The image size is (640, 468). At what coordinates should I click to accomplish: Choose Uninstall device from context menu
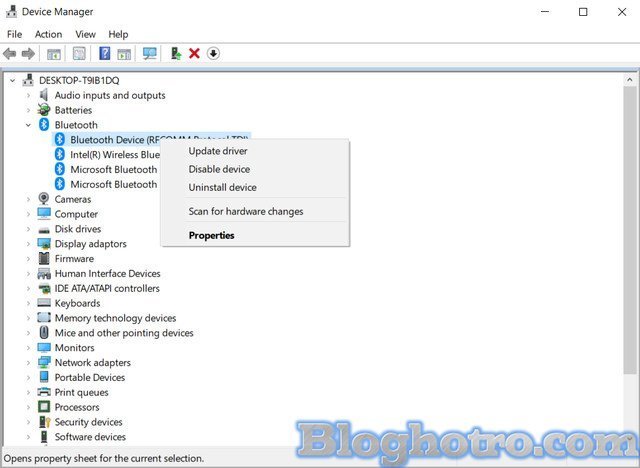255,187
